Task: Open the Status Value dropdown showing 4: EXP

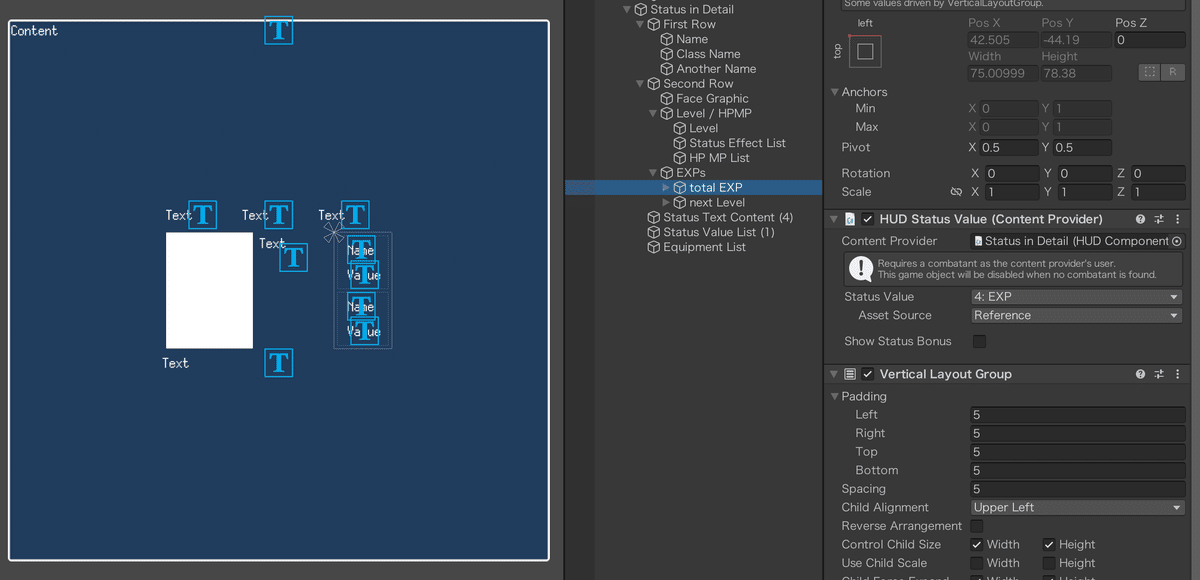Action: pyautogui.click(x=1077, y=297)
